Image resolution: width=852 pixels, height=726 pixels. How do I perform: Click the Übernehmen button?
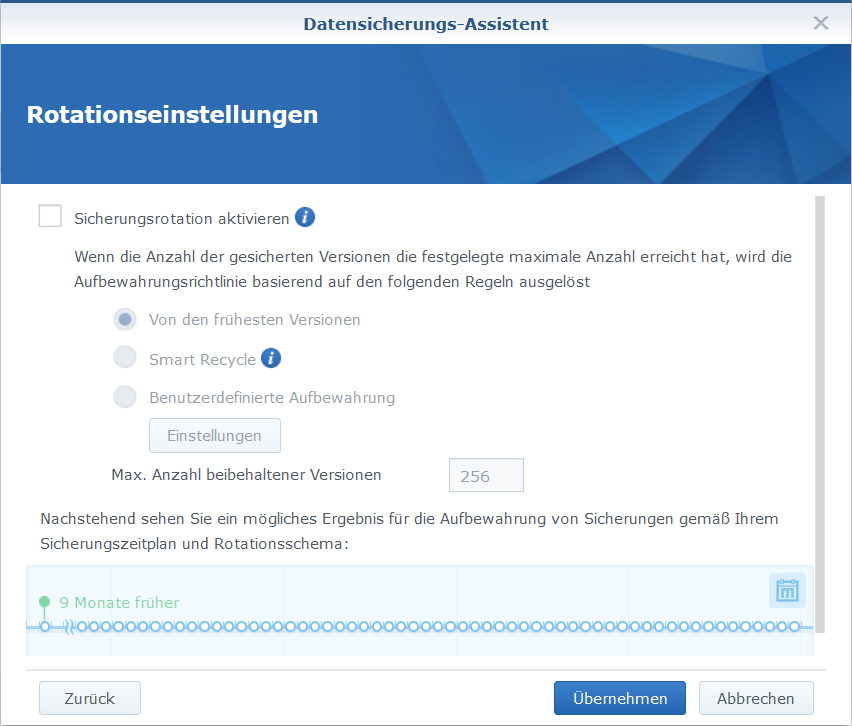pos(619,698)
